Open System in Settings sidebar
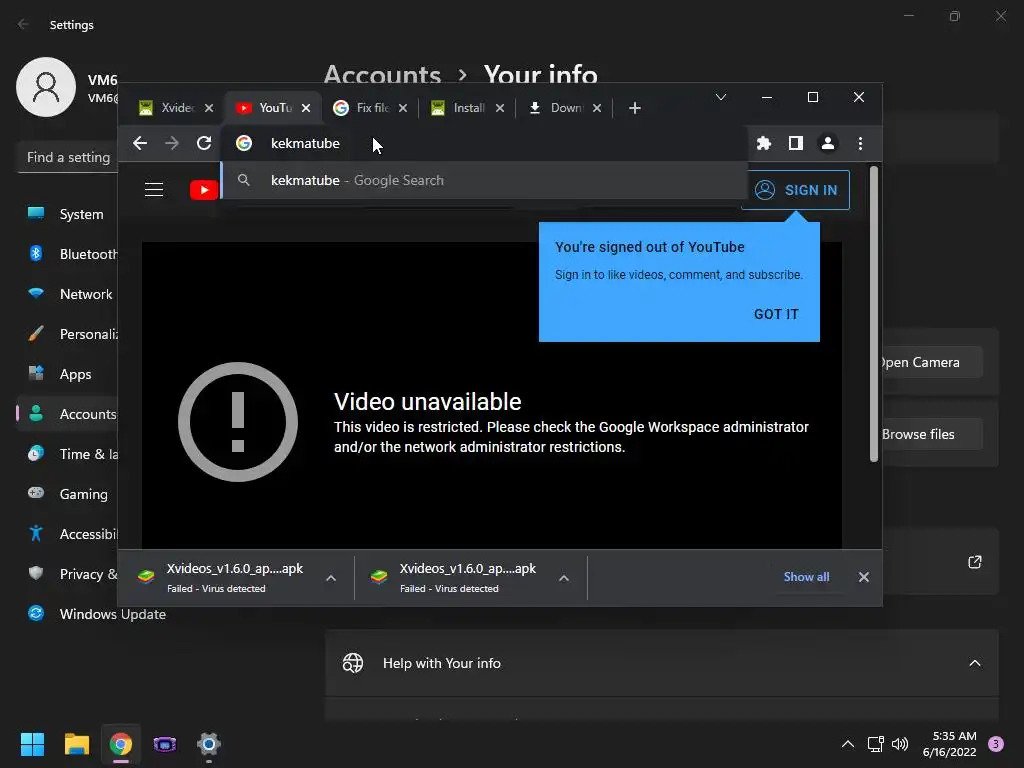1024x768 pixels. click(x=67, y=214)
